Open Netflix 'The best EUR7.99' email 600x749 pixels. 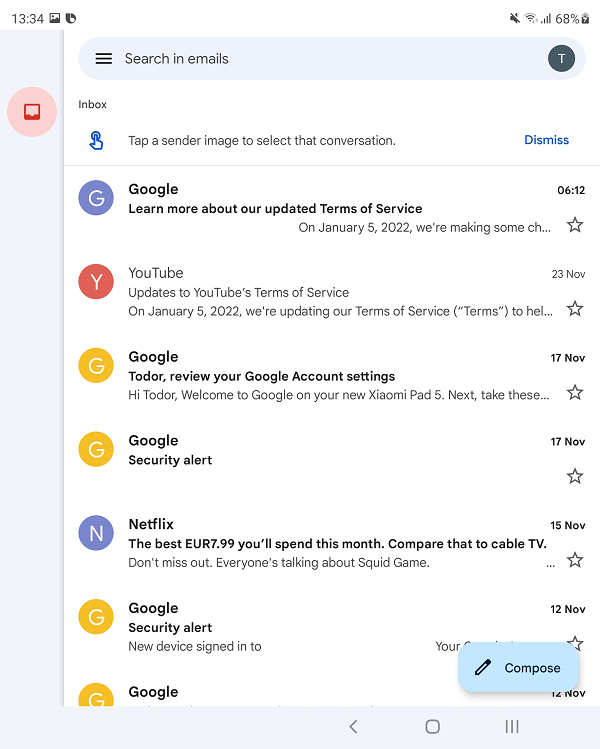tap(332, 543)
